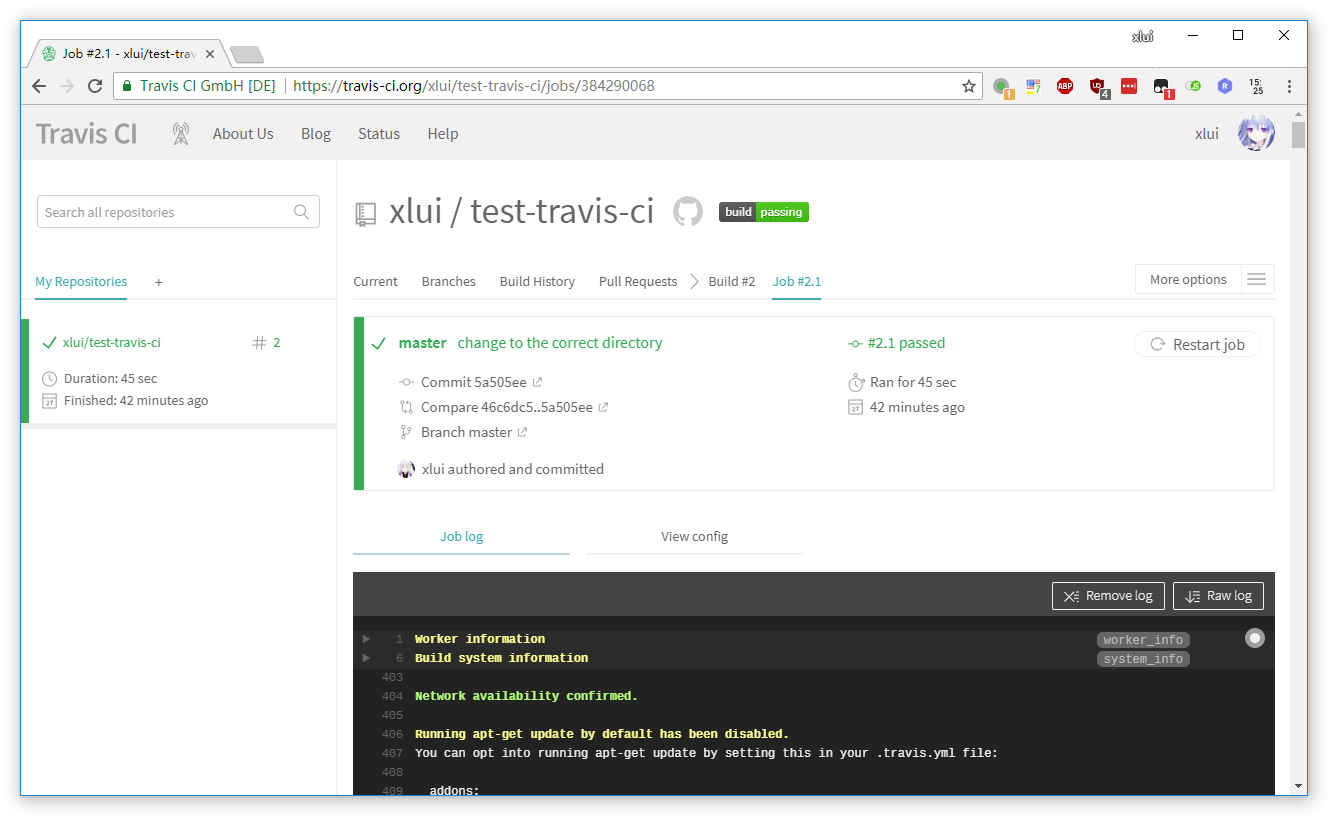Open the Help nav item

click(443, 134)
